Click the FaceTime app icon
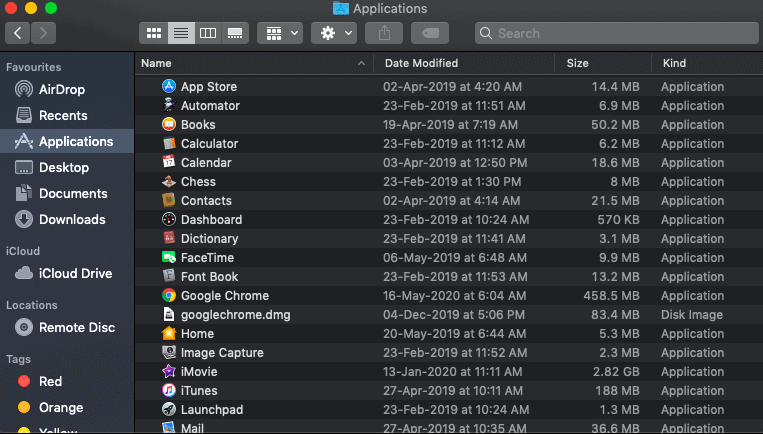Viewport: 763px width, 434px height. [x=168, y=257]
